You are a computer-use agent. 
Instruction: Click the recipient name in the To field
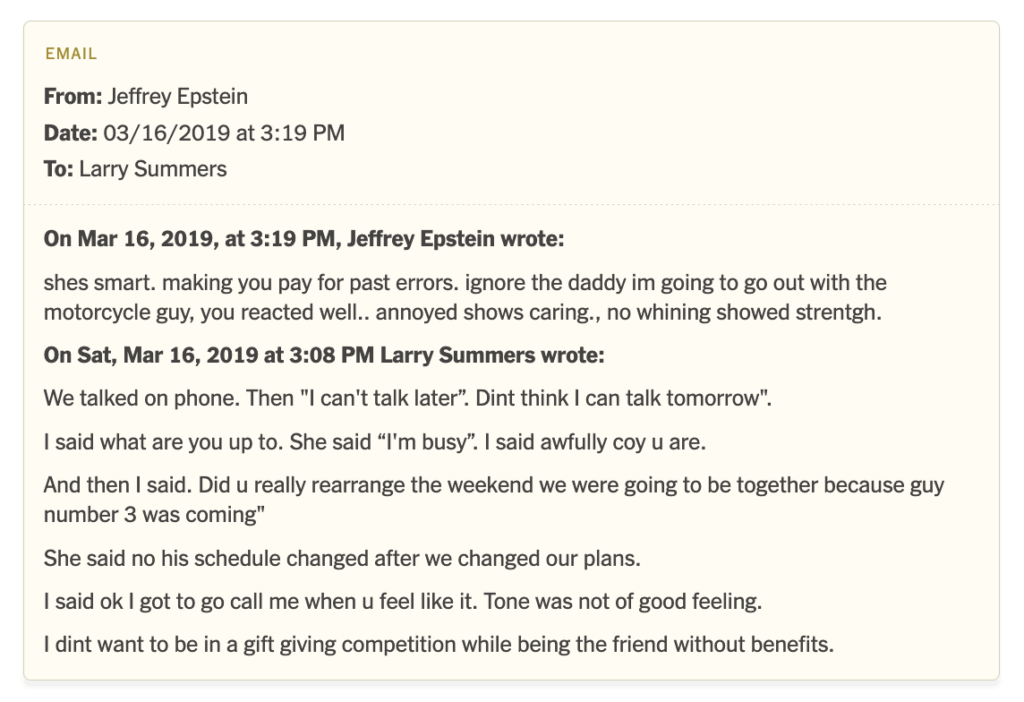(x=153, y=169)
